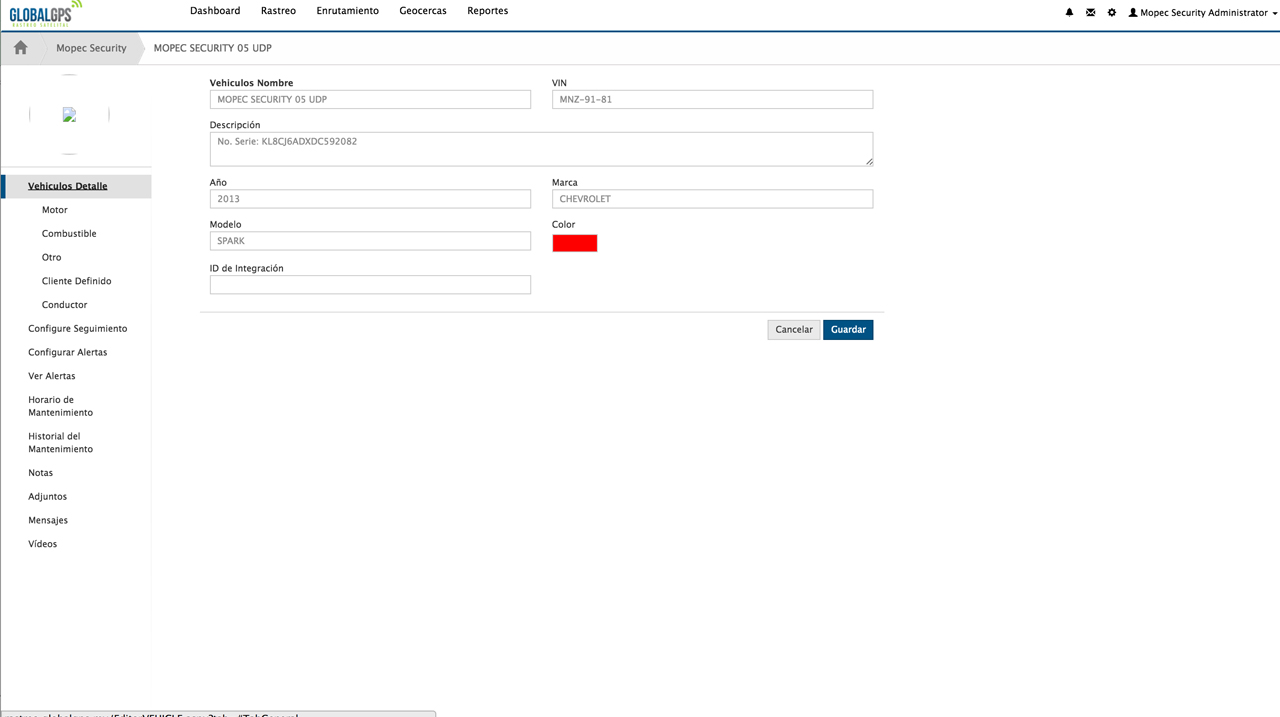1280x717 pixels.
Task: Click the Guardar button
Action: (x=848, y=330)
